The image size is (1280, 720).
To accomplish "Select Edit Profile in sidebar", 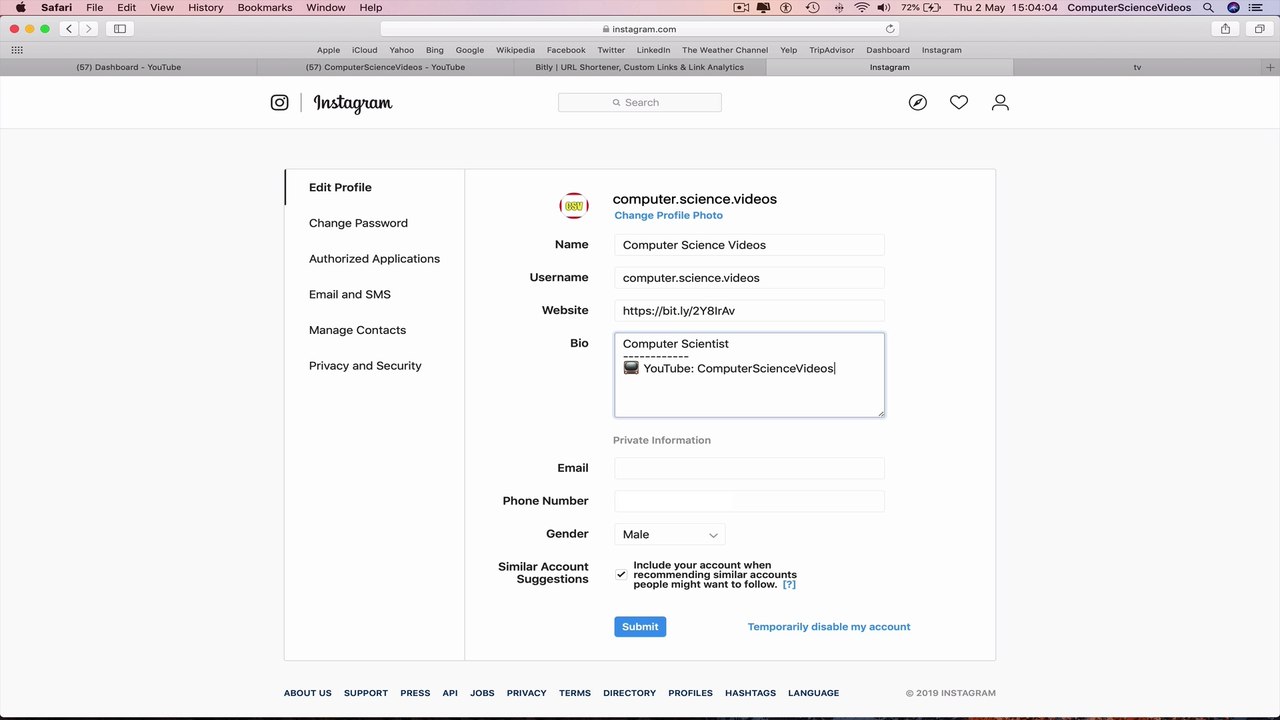I will 340,187.
